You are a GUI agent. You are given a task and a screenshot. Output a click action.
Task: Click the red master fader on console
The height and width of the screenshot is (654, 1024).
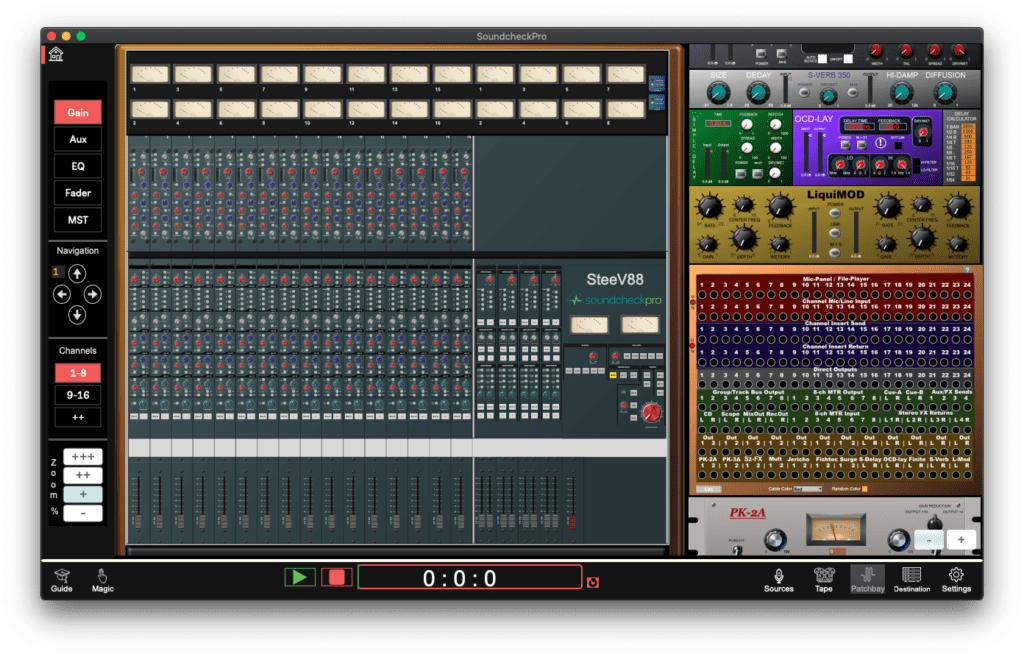click(x=573, y=521)
